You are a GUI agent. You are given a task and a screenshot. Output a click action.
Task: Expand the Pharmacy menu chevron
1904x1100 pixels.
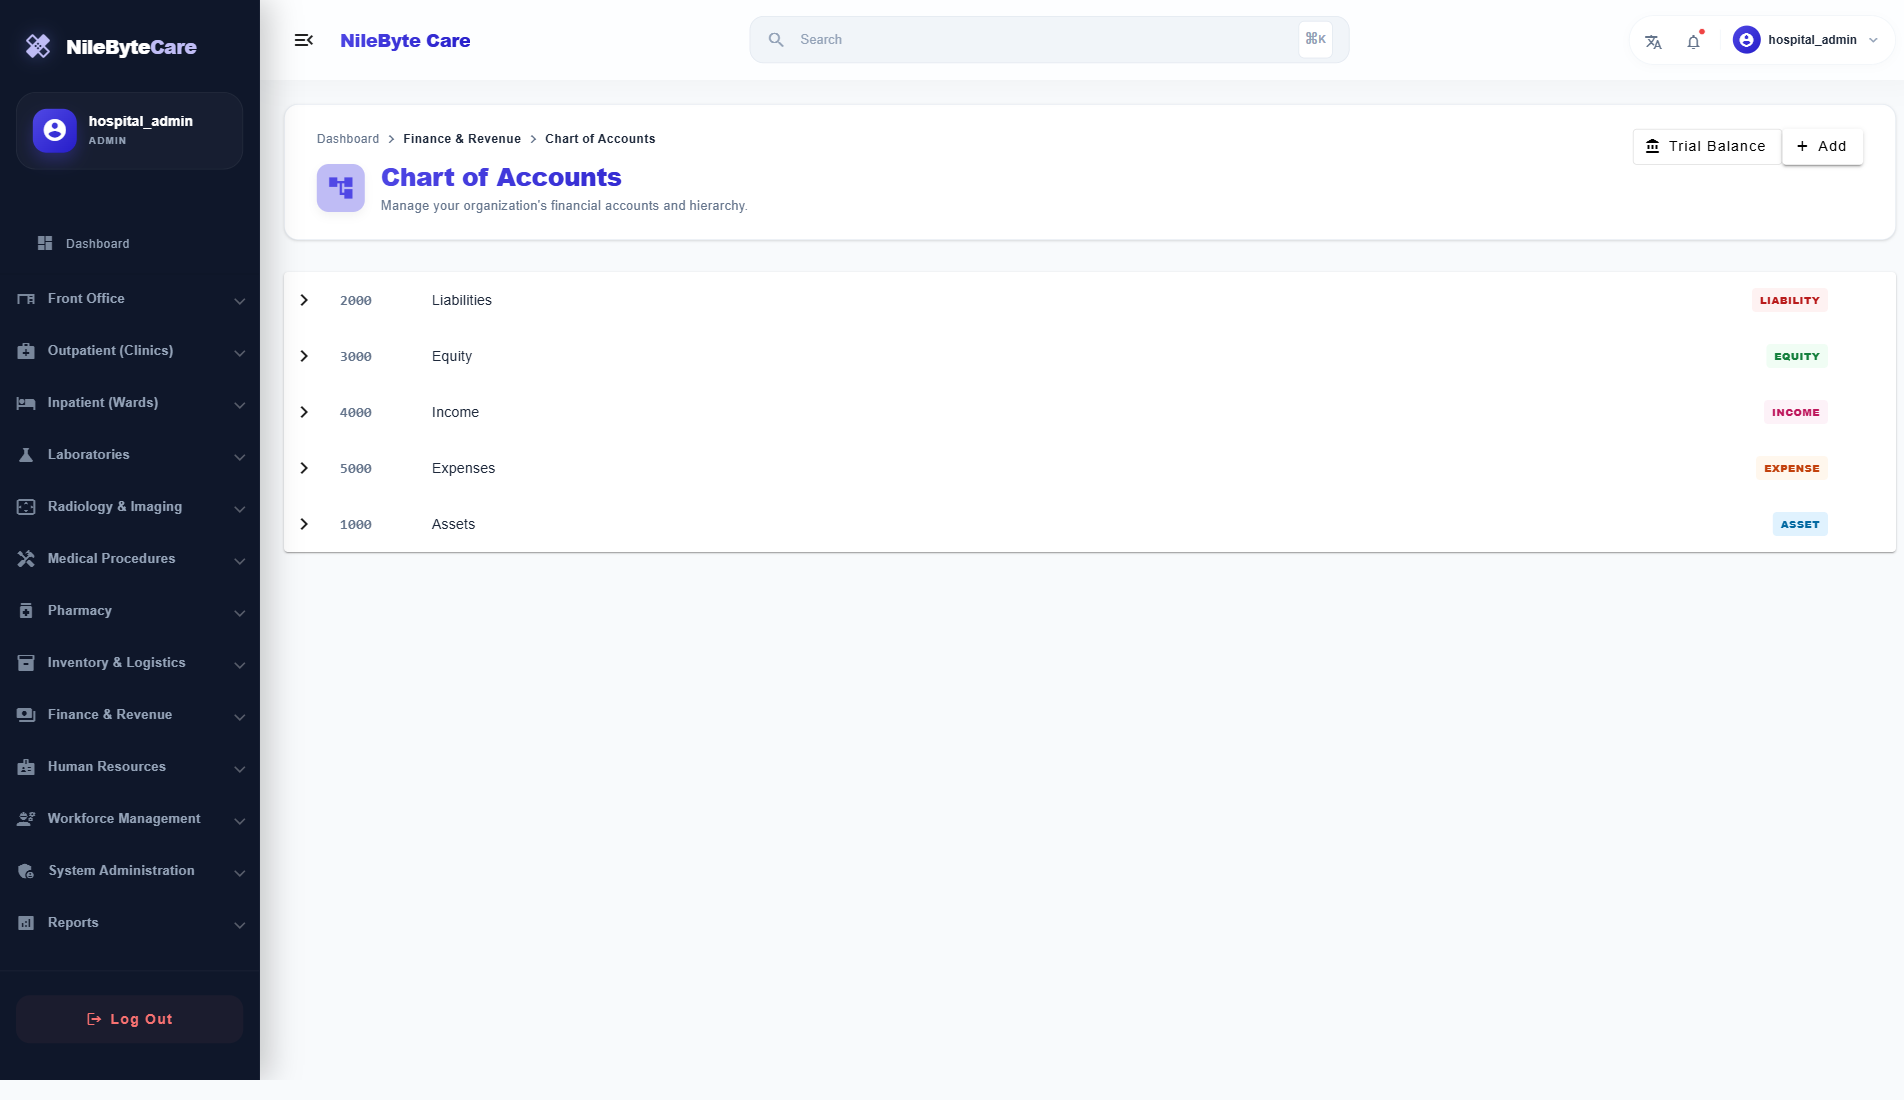pos(239,613)
